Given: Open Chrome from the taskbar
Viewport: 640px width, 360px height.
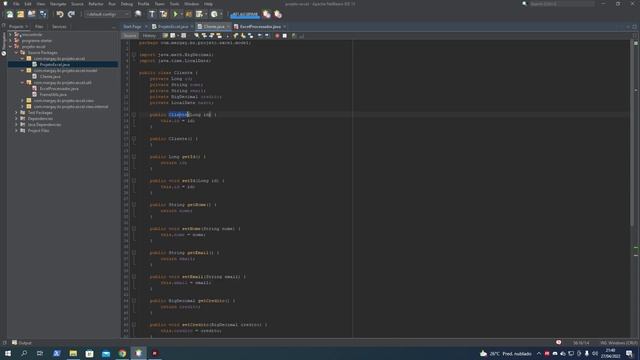Looking at the screenshot, I should pyautogui.click(x=122, y=353).
